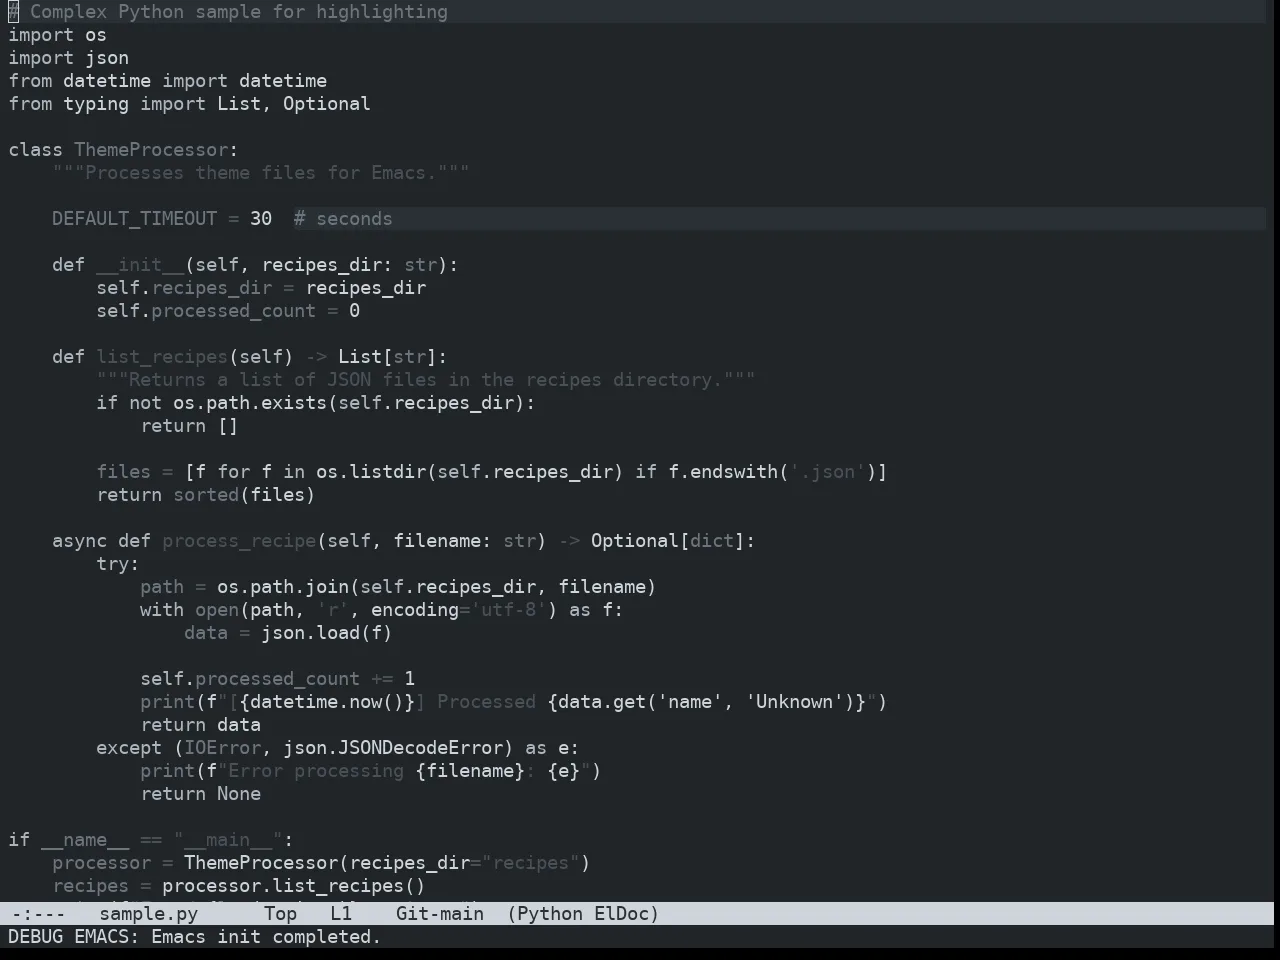Click 'json.load(f)' call
1280x960 pixels.
click(x=326, y=633)
